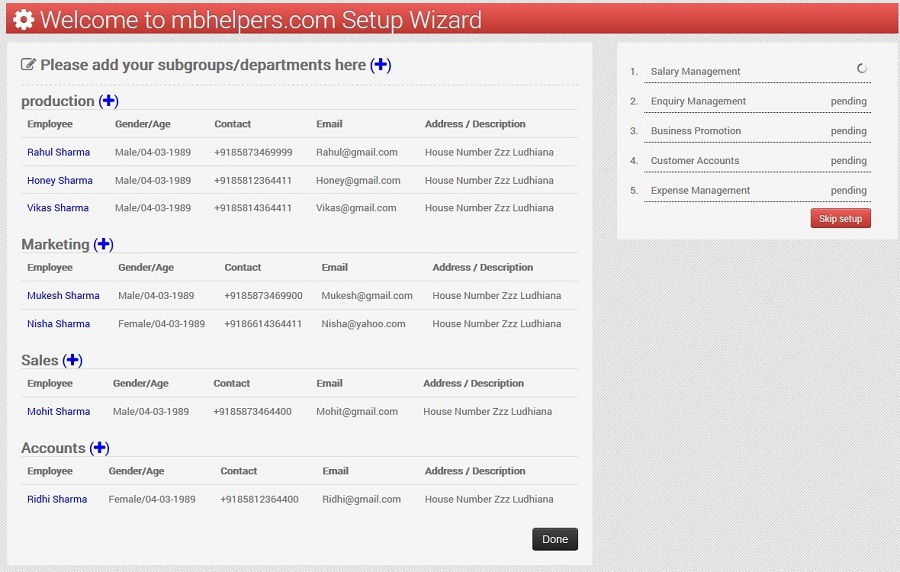The width and height of the screenshot is (900, 572).
Task: Open Honey Sharma employee record
Action: click(59, 181)
